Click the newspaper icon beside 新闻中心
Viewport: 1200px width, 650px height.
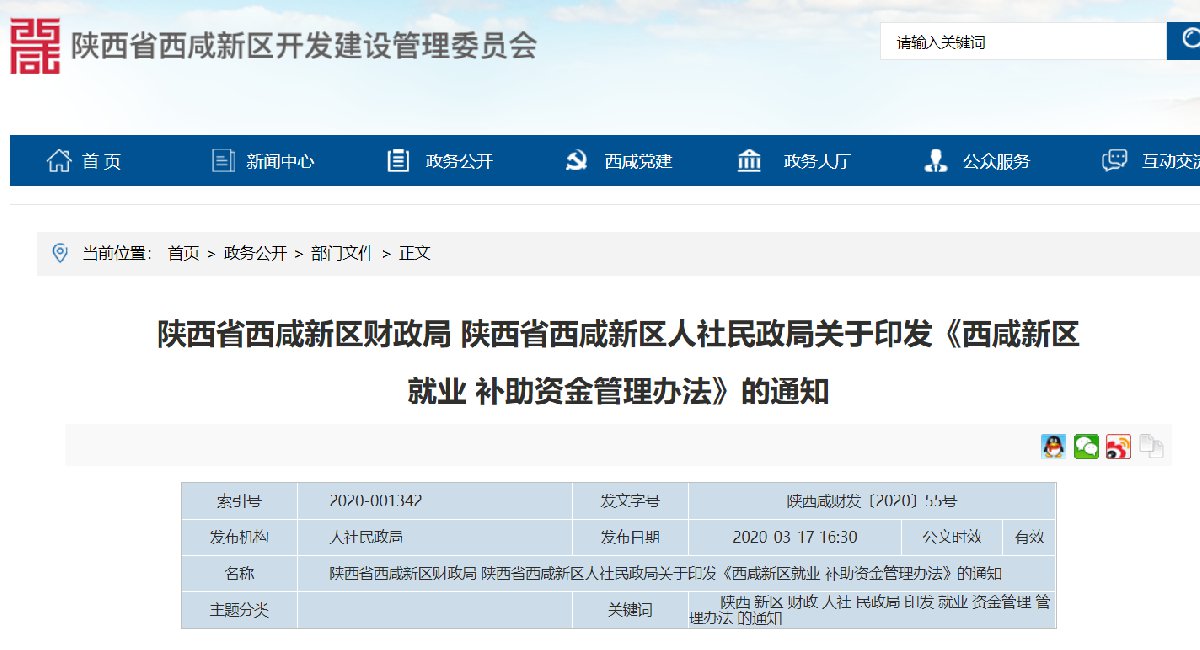tap(223, 161)
